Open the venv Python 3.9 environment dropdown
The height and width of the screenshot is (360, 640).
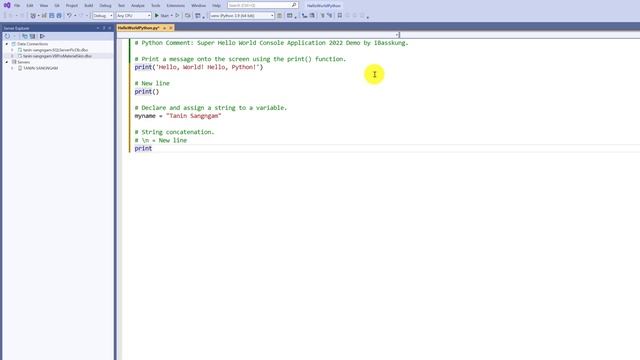(x=242, y=16)
